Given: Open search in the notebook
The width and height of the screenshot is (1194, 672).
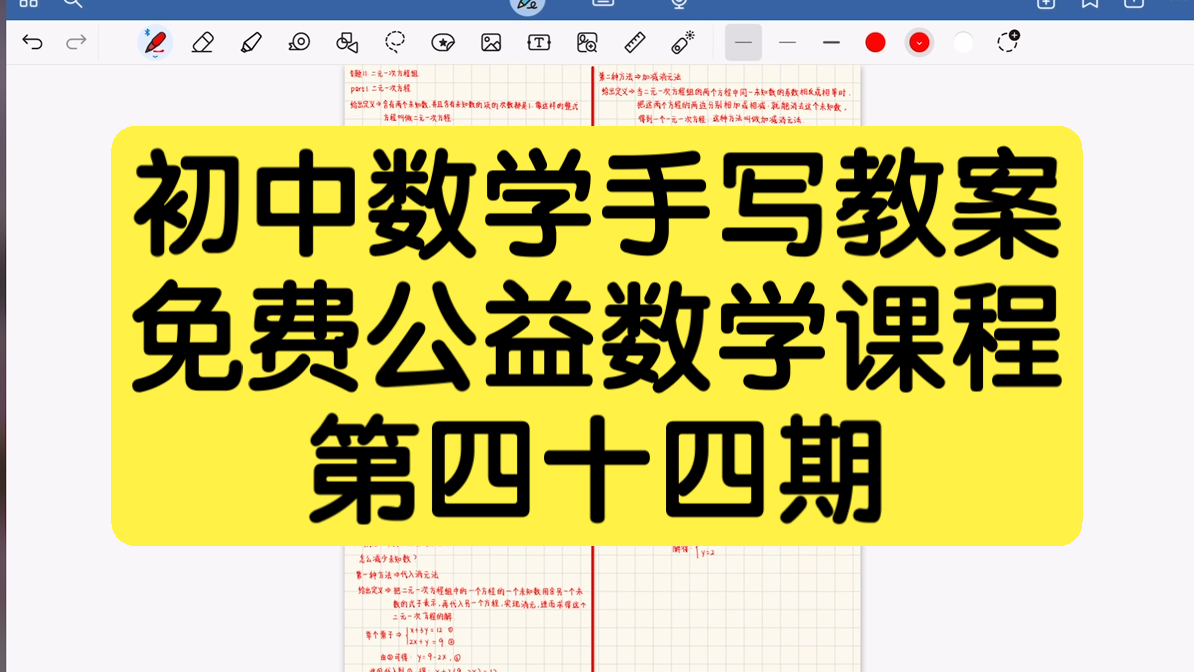Looking at the screenshot, I should 71,4.
